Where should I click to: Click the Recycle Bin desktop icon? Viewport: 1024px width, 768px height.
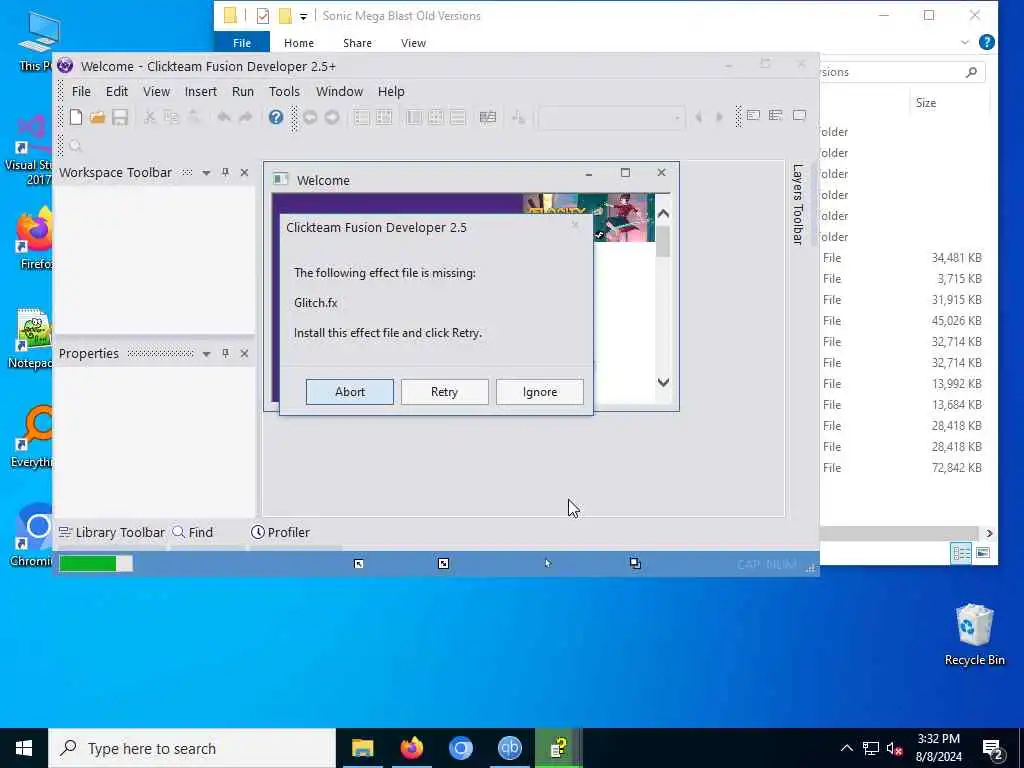pos(974,634)
